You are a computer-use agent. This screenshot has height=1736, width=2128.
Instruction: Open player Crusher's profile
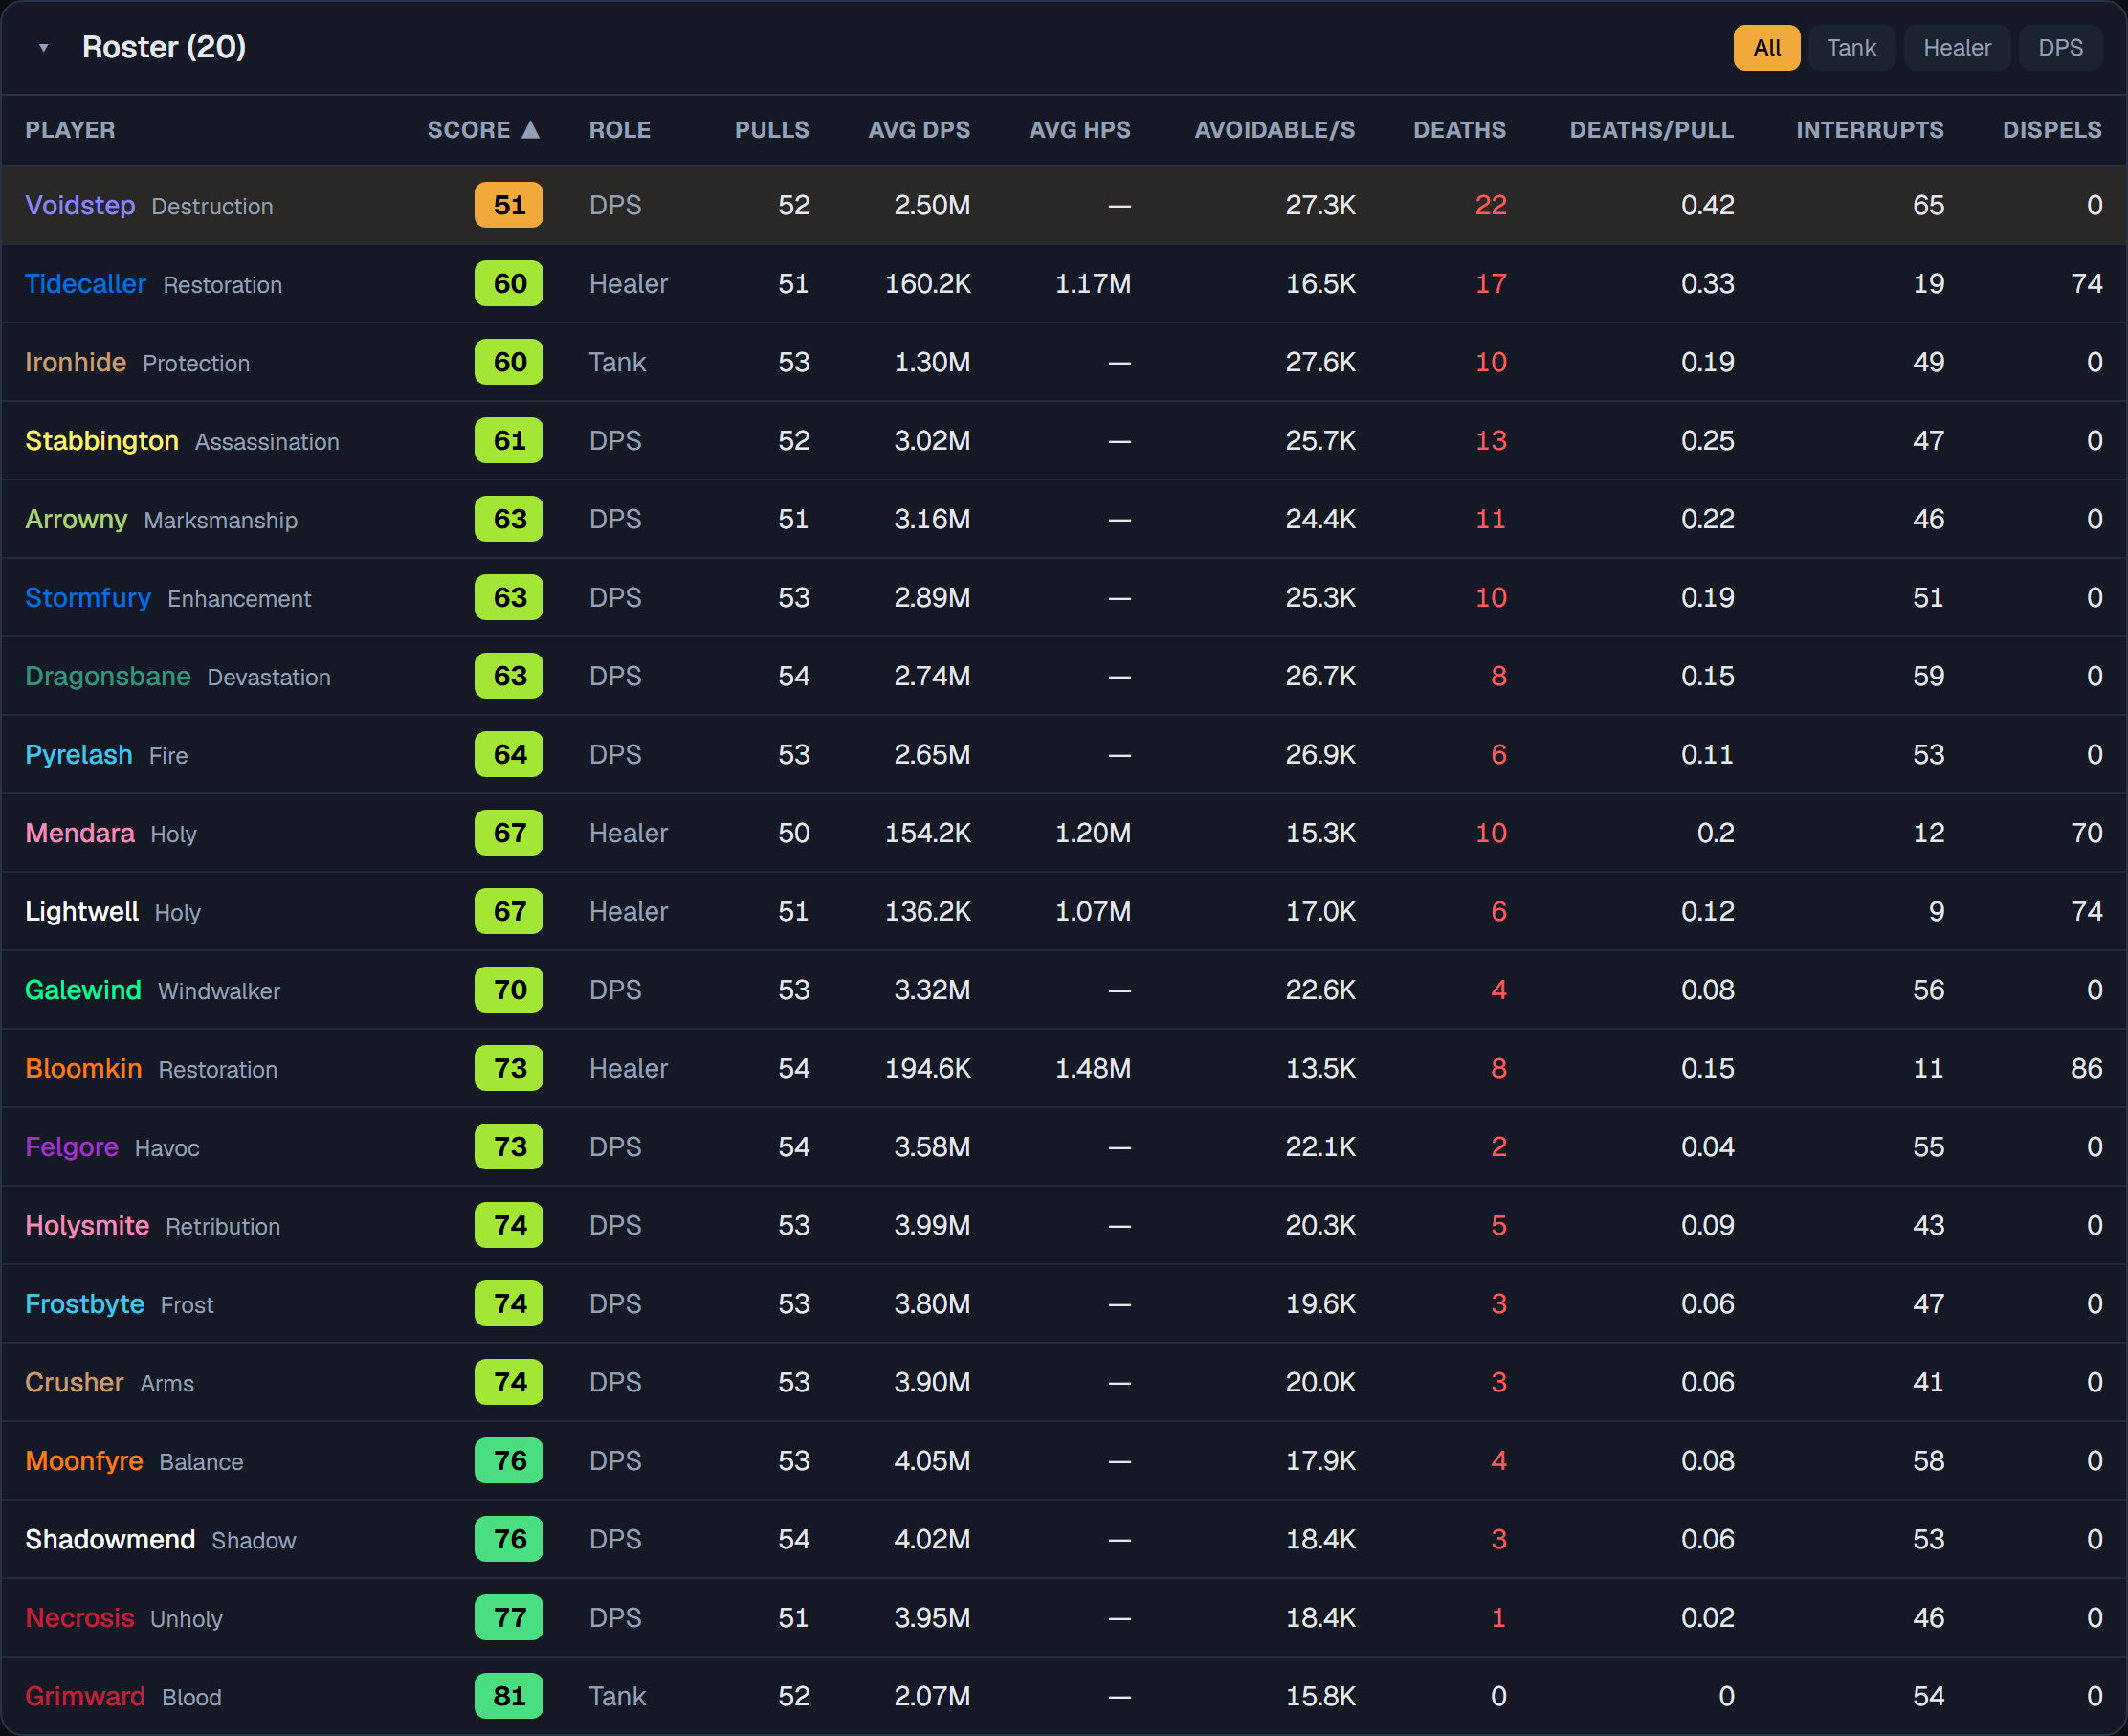pyautogui.click(x=74, y=1383)
